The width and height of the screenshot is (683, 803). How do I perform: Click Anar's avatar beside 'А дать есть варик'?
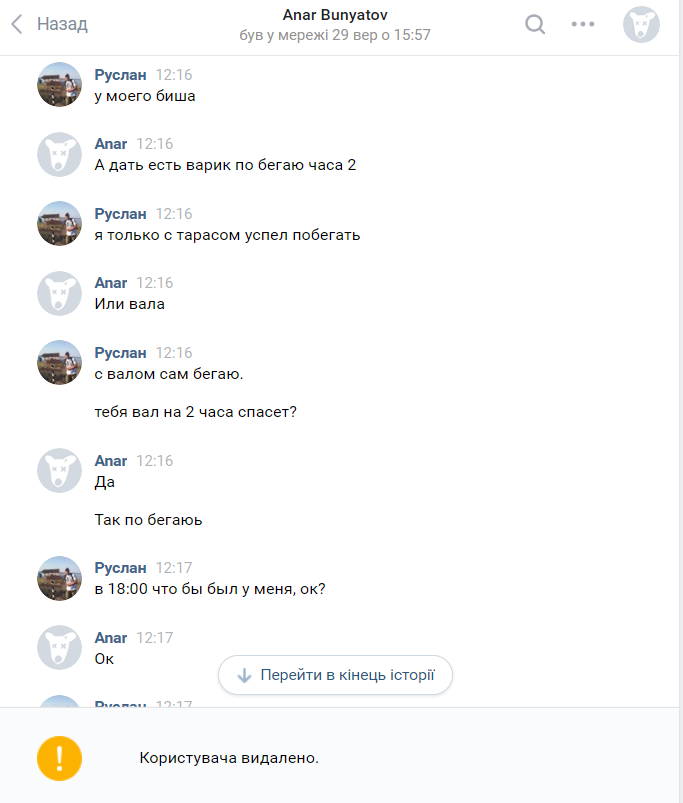pyautogui.click(x=59, y=154)
